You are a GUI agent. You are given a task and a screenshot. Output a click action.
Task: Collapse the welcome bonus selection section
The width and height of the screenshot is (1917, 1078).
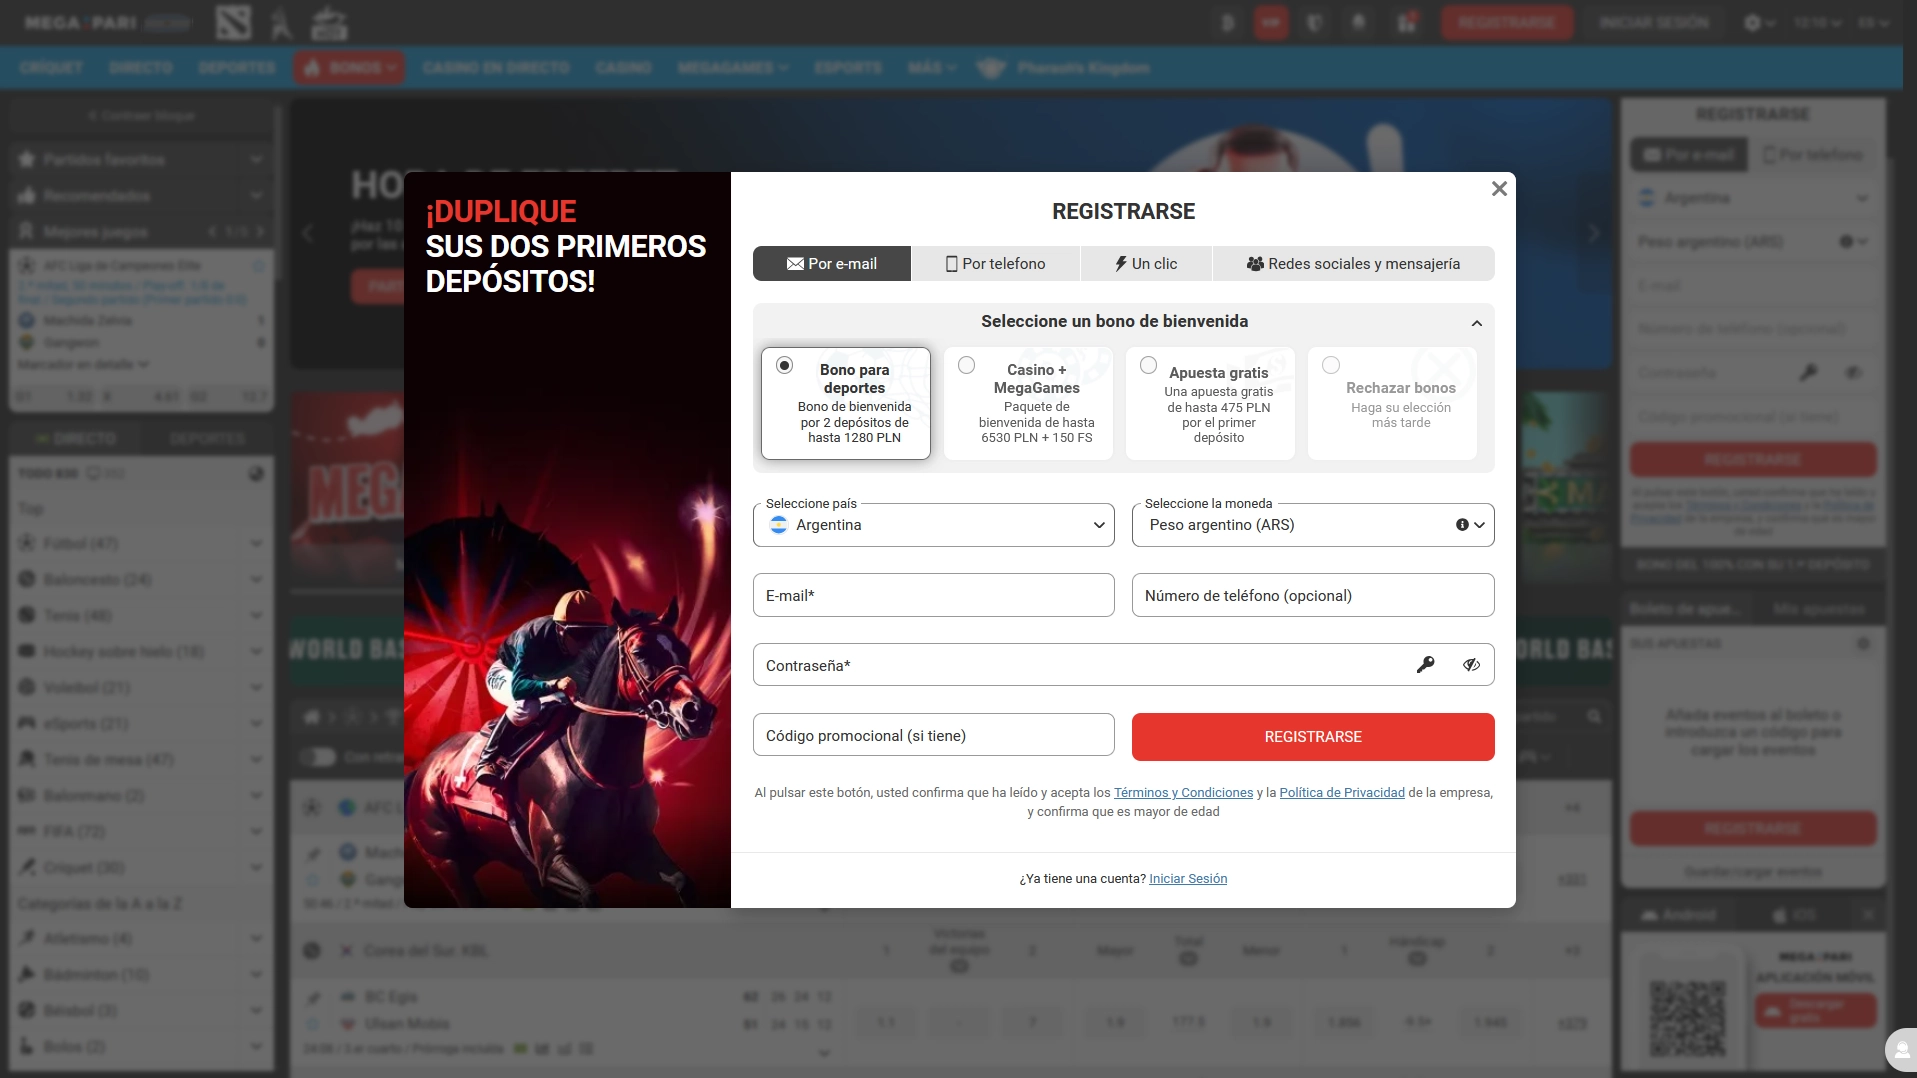(x=1476, y=322)
